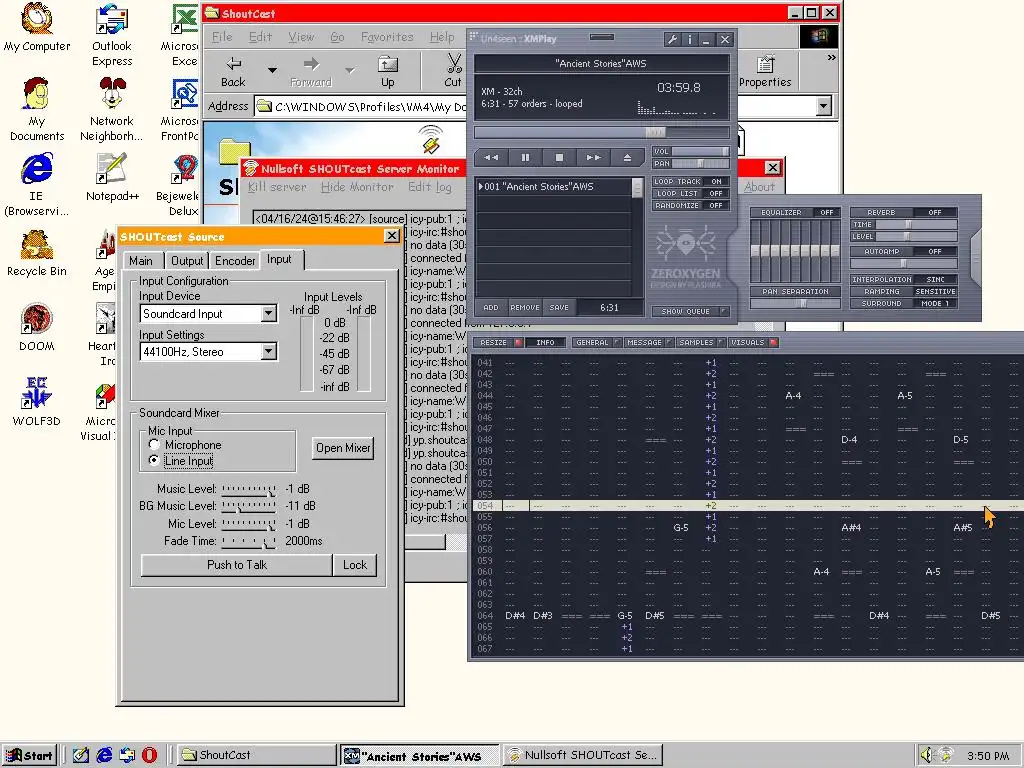
Task: Click ADD button in XMPlay playlist
Action: [x=491, y=308]
